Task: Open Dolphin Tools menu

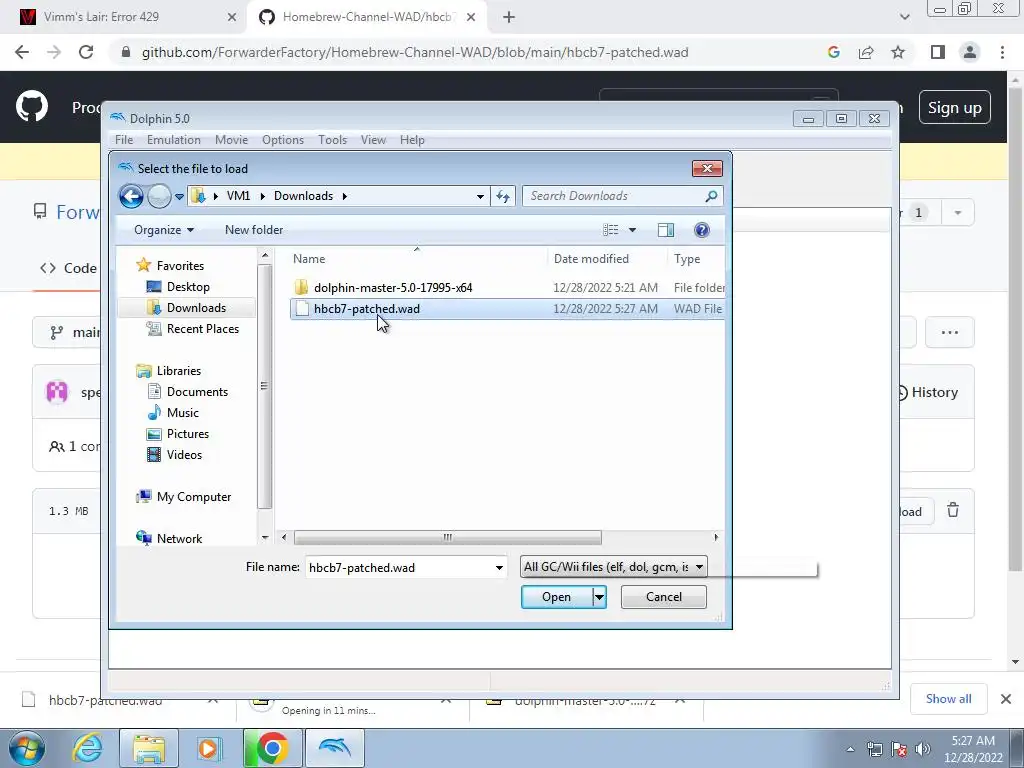Action: click(332, 140)
